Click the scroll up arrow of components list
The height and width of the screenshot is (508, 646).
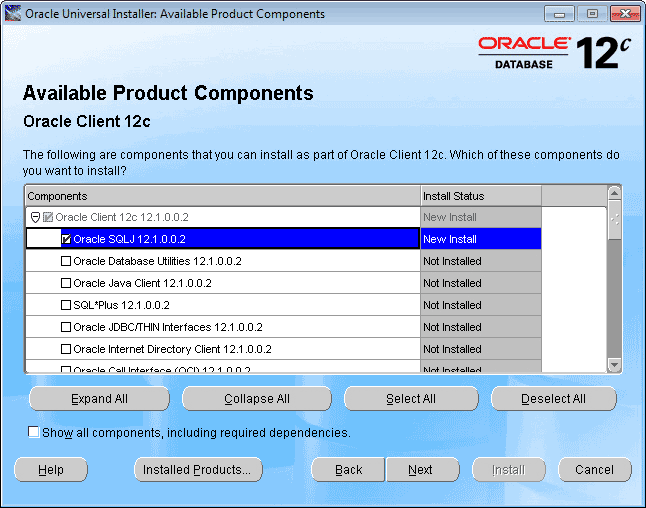pyautogui.click(x=614, y=193)
